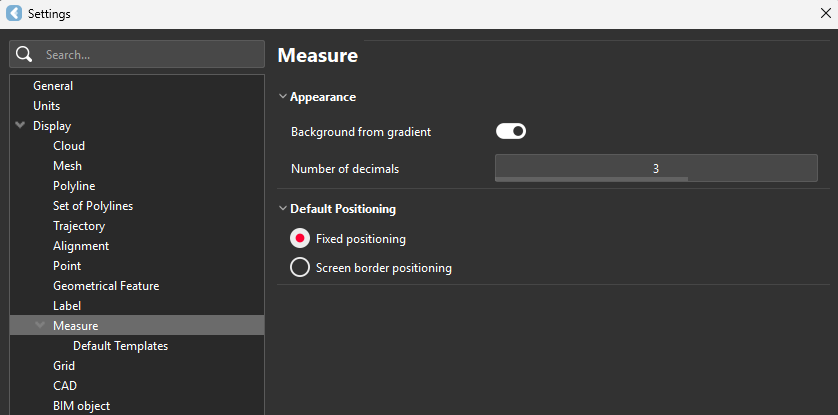Collapse the Display tree node
Image resolution: width=838 pixels, height=415 pixels.
[20, 126]
